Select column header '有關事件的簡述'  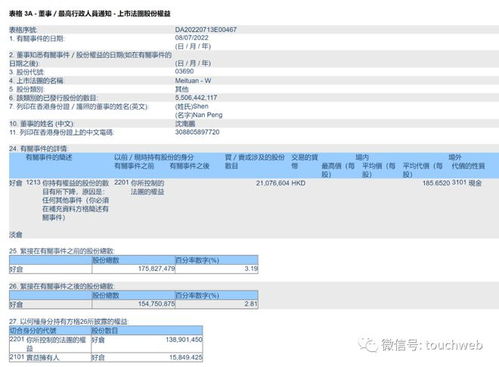click(49, 157)
